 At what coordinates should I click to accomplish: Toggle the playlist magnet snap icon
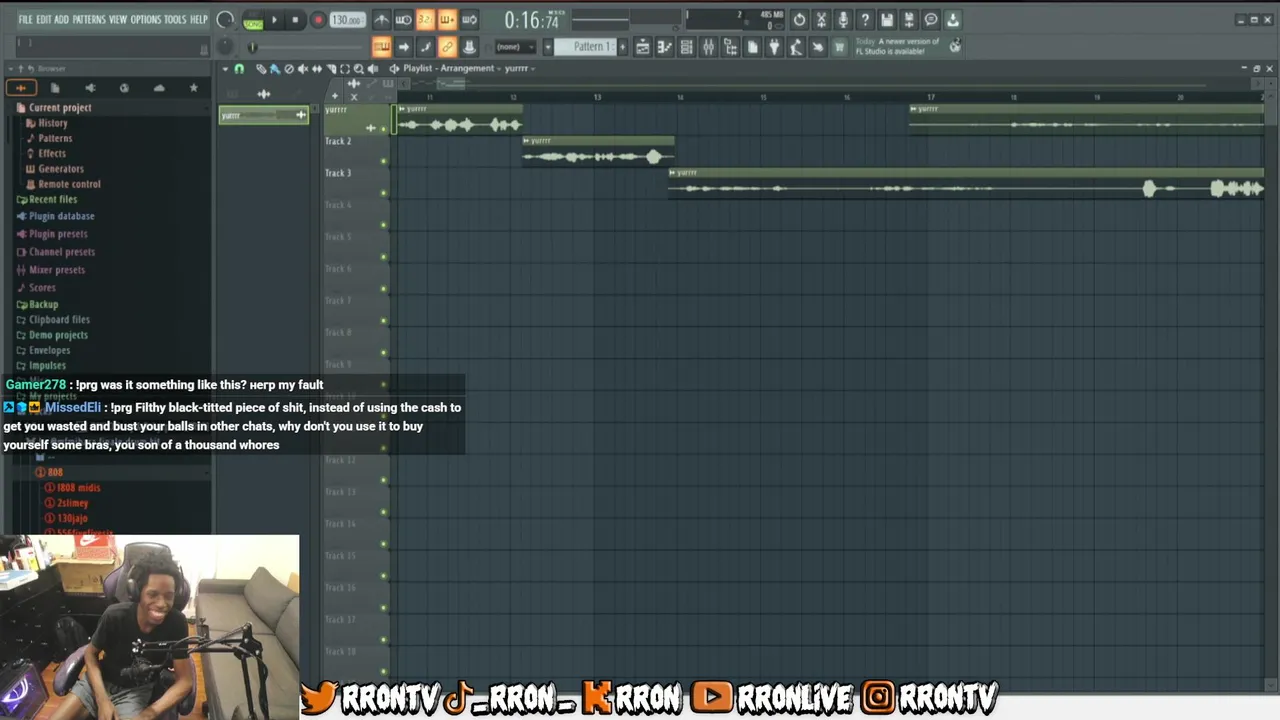coord(239,69)
